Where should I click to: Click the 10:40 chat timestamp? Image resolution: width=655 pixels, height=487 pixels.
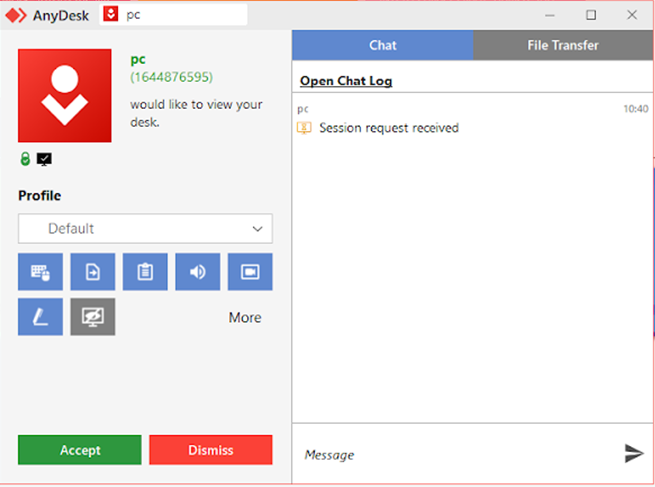click(636, 109)
